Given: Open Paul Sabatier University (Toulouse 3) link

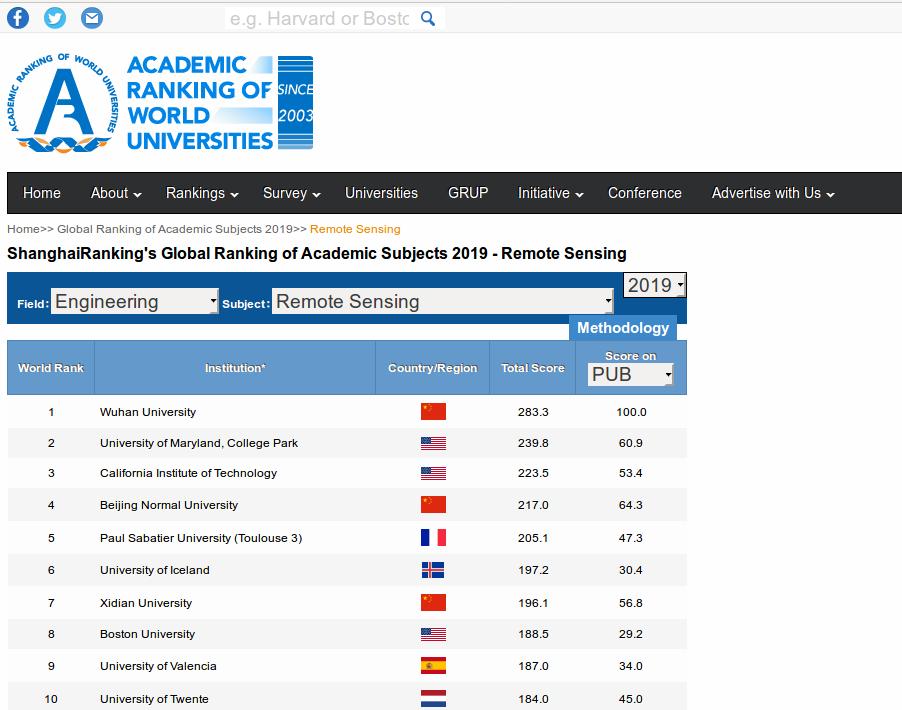Looking at the screenshot, I should [201, 538].
